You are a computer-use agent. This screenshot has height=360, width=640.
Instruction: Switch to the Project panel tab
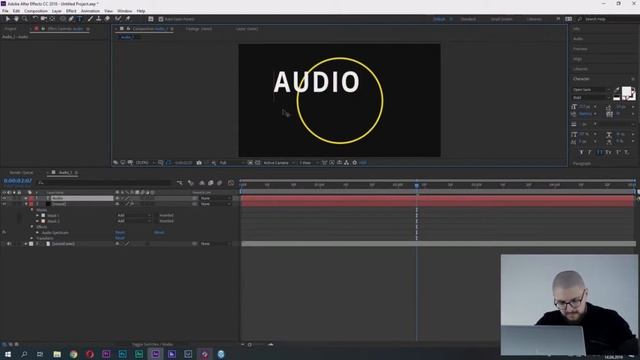(11, 29)
